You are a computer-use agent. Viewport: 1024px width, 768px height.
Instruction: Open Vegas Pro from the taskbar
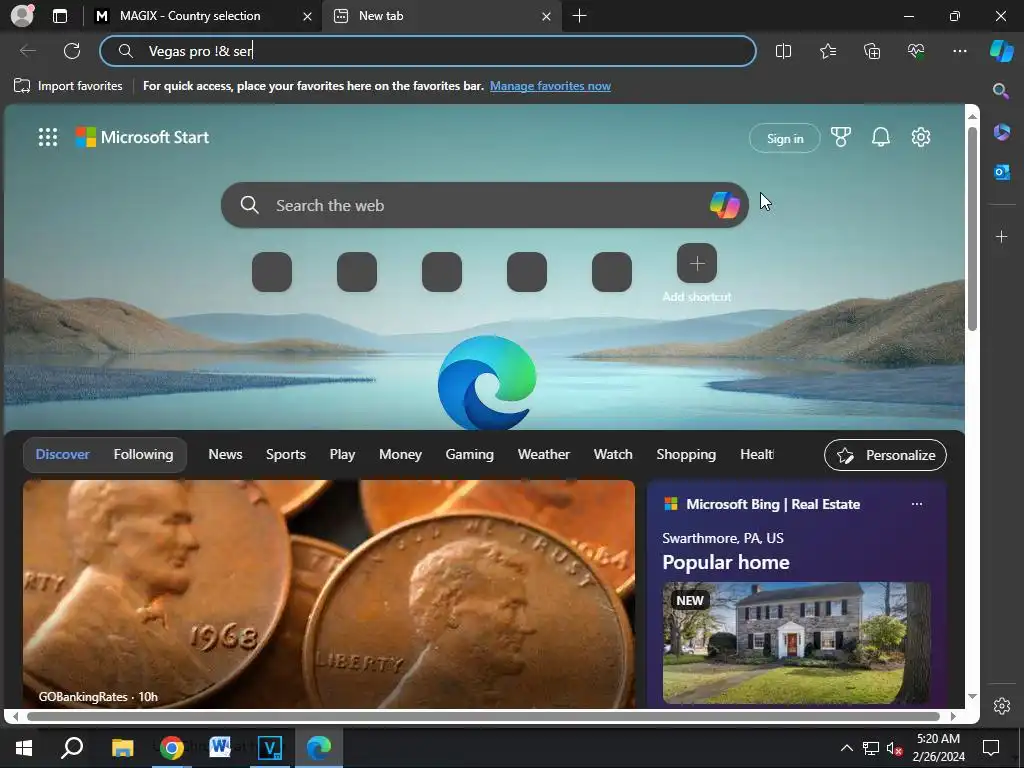tap(270, 747)
